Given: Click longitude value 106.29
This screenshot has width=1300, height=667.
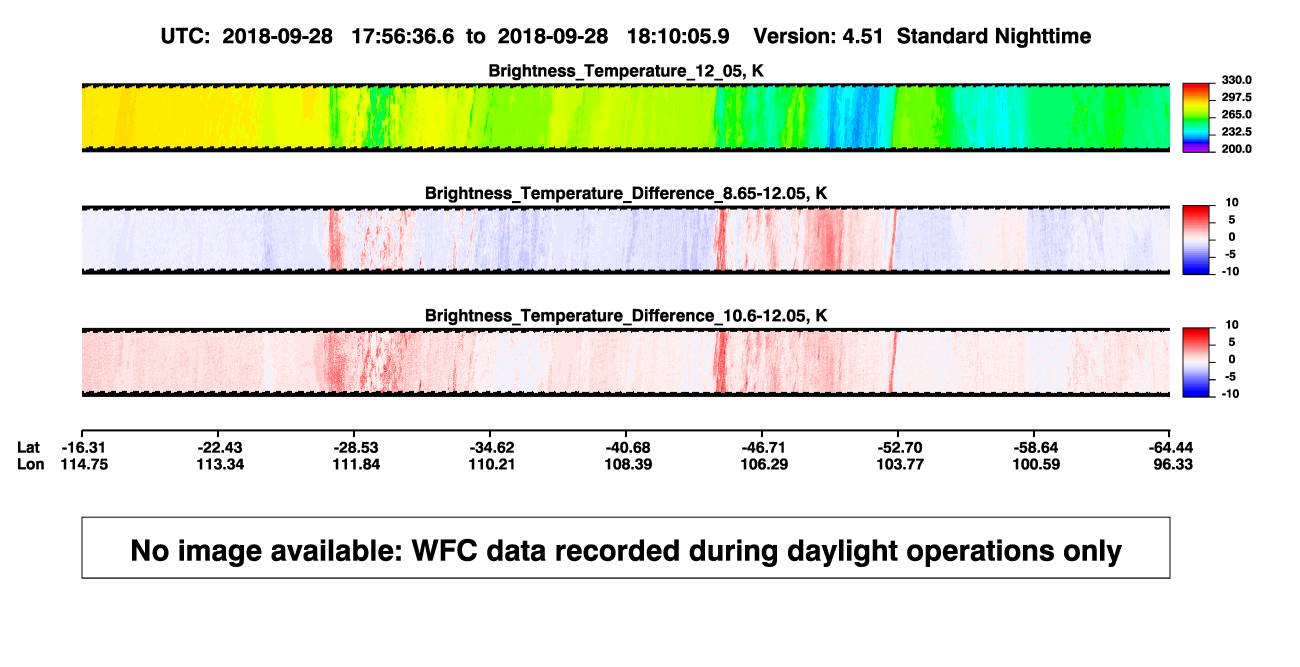Looking at the screenshot, I should point(766,464).
